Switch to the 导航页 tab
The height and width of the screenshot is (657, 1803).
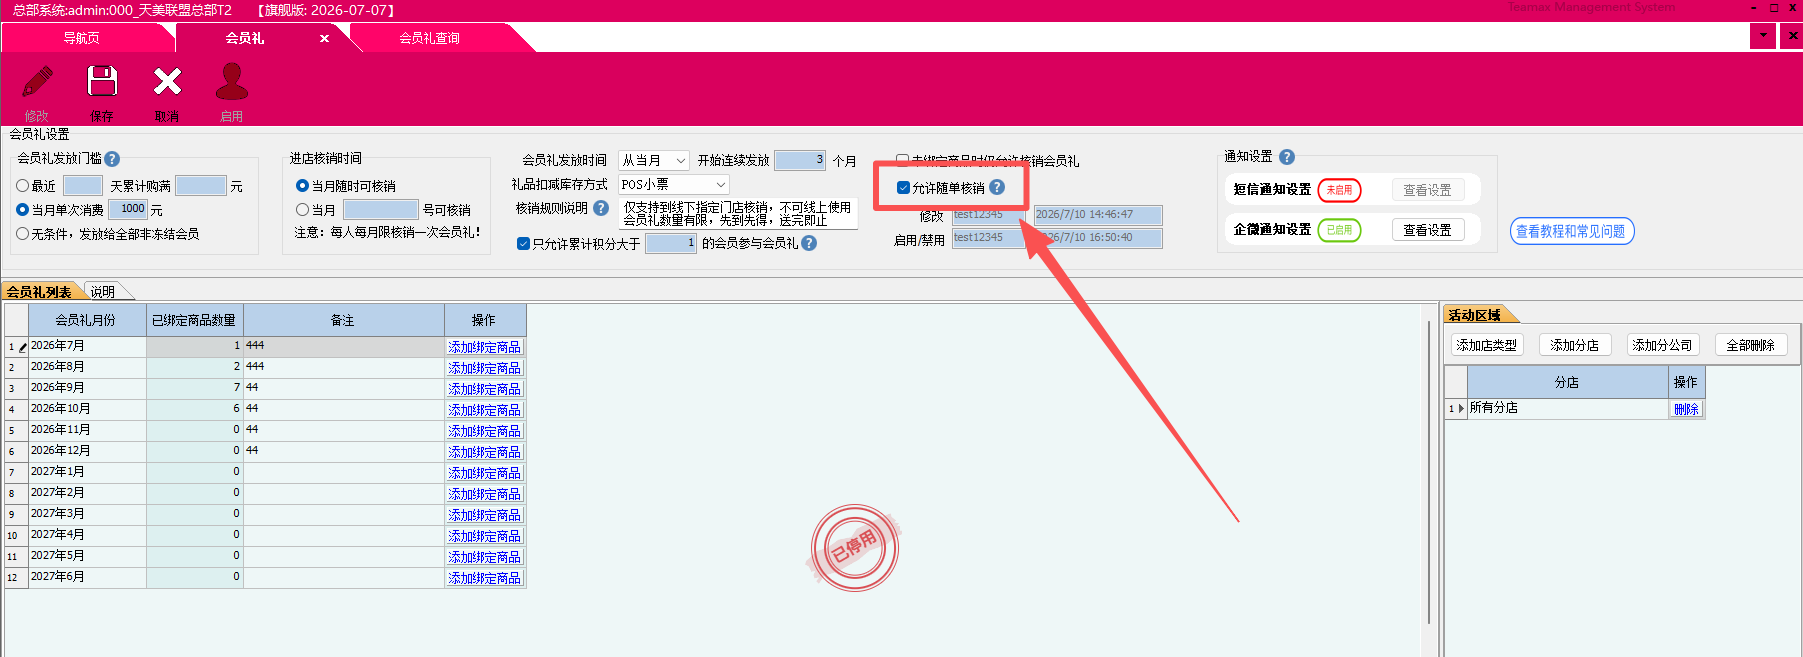point(81,38)
